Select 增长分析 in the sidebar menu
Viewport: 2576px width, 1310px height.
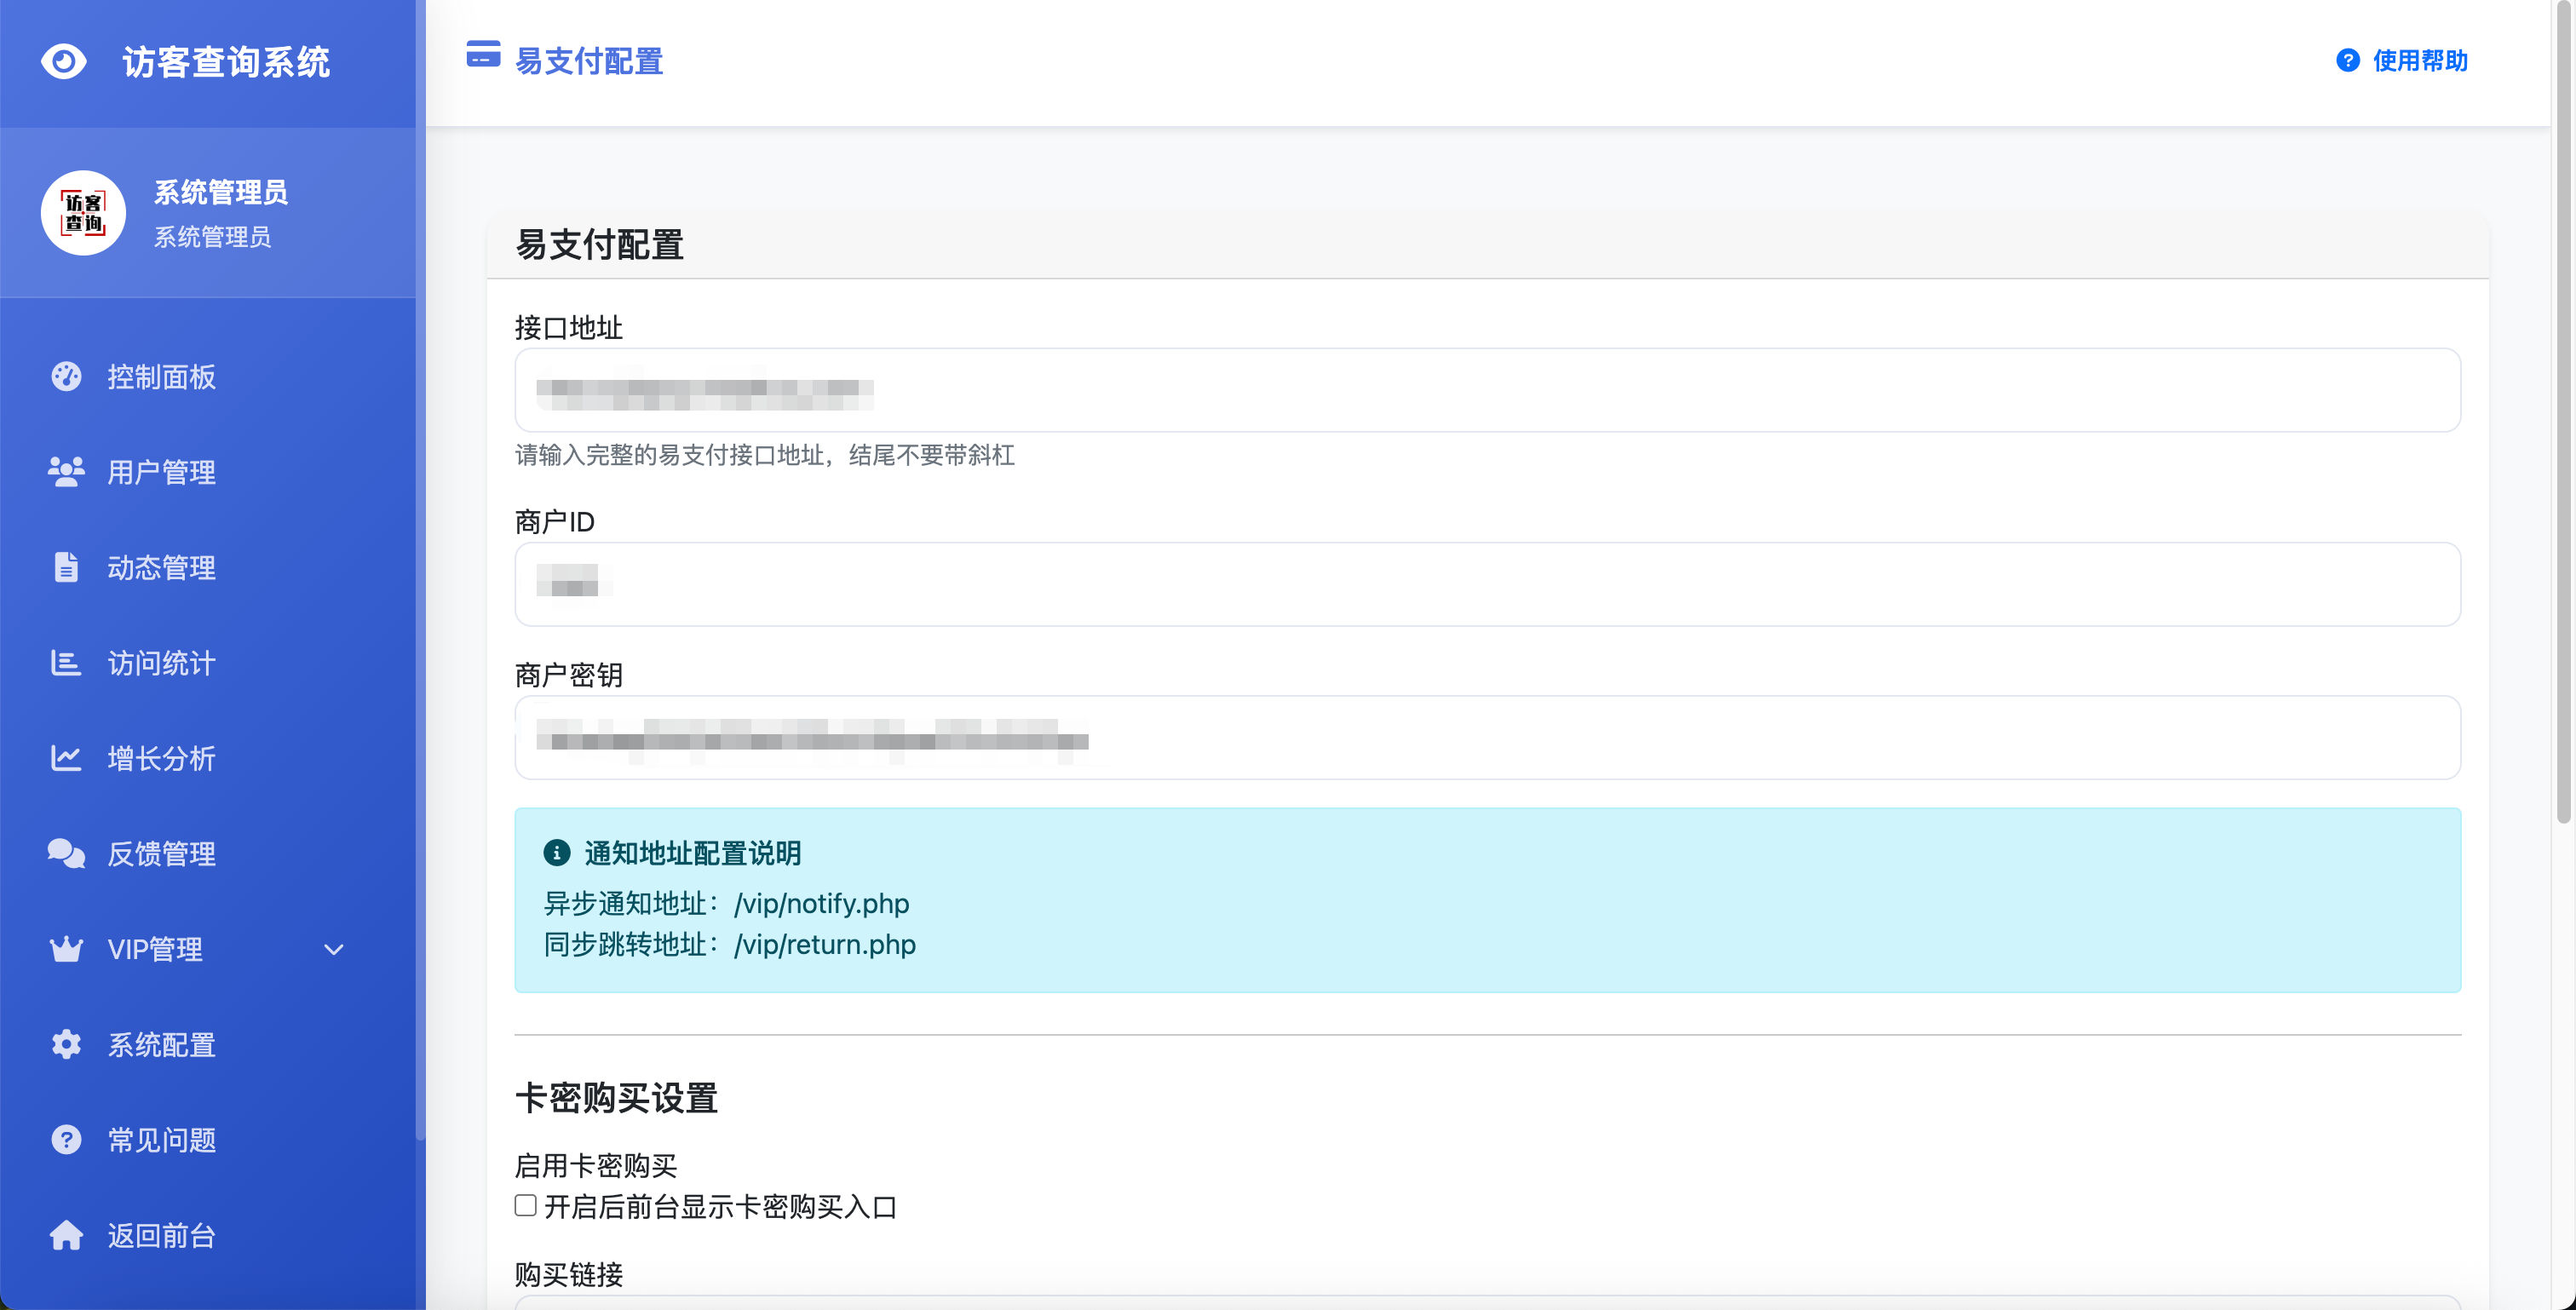pyautogui.click(x=161, y=758)
